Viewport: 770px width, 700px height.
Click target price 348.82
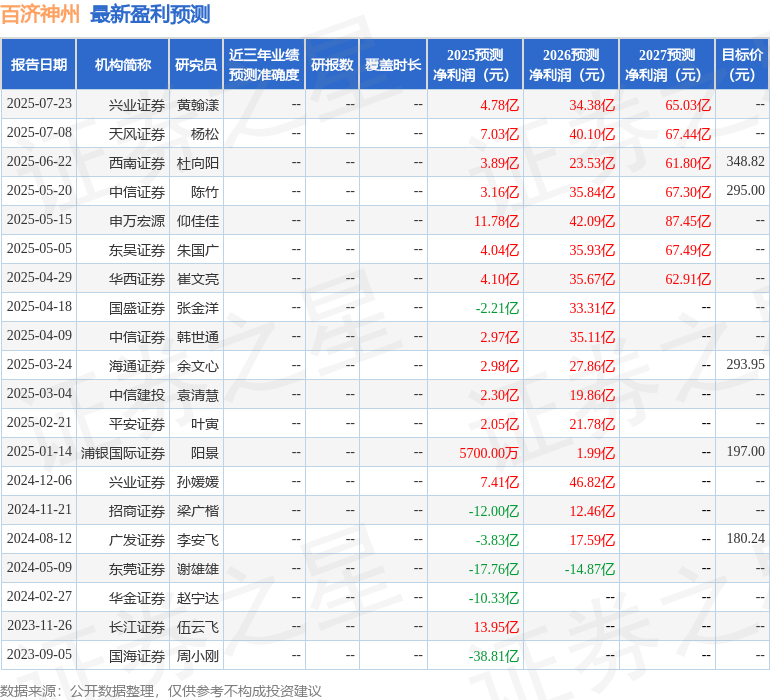pos(745,162)
